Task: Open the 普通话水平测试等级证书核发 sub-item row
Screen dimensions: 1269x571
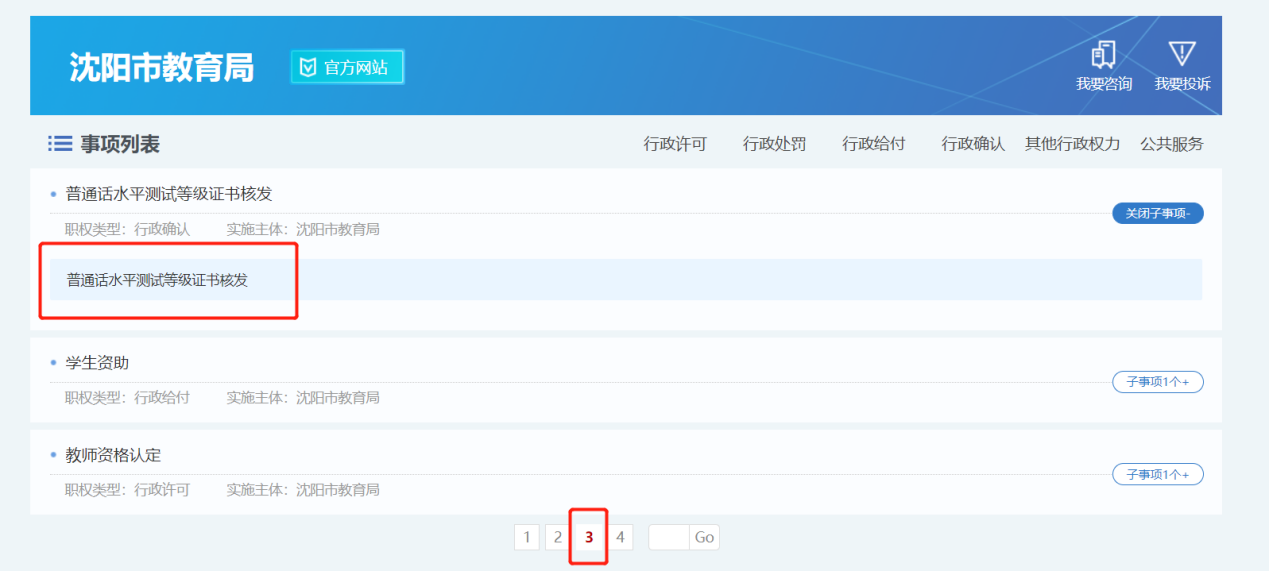Action: pyautogui.click(x=626, y=280)
